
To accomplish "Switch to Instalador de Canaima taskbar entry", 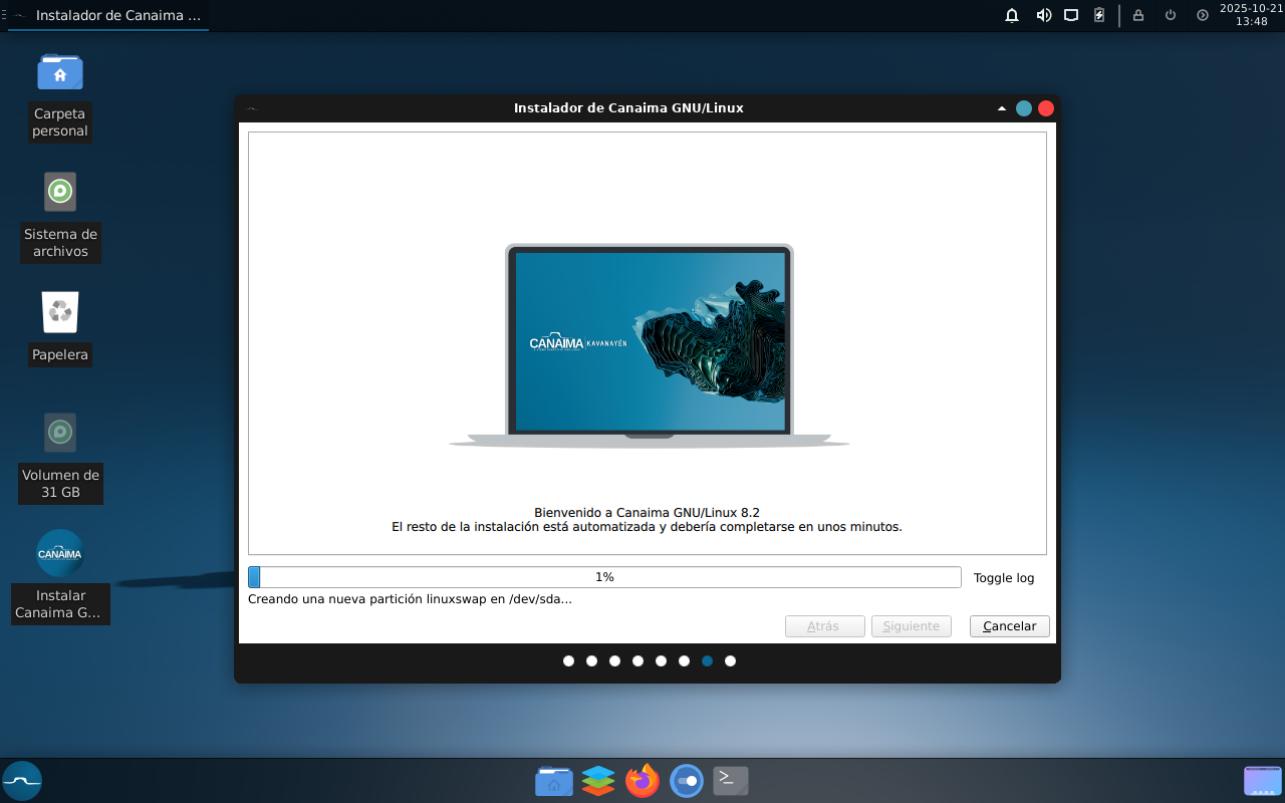I will pos(108,15).
